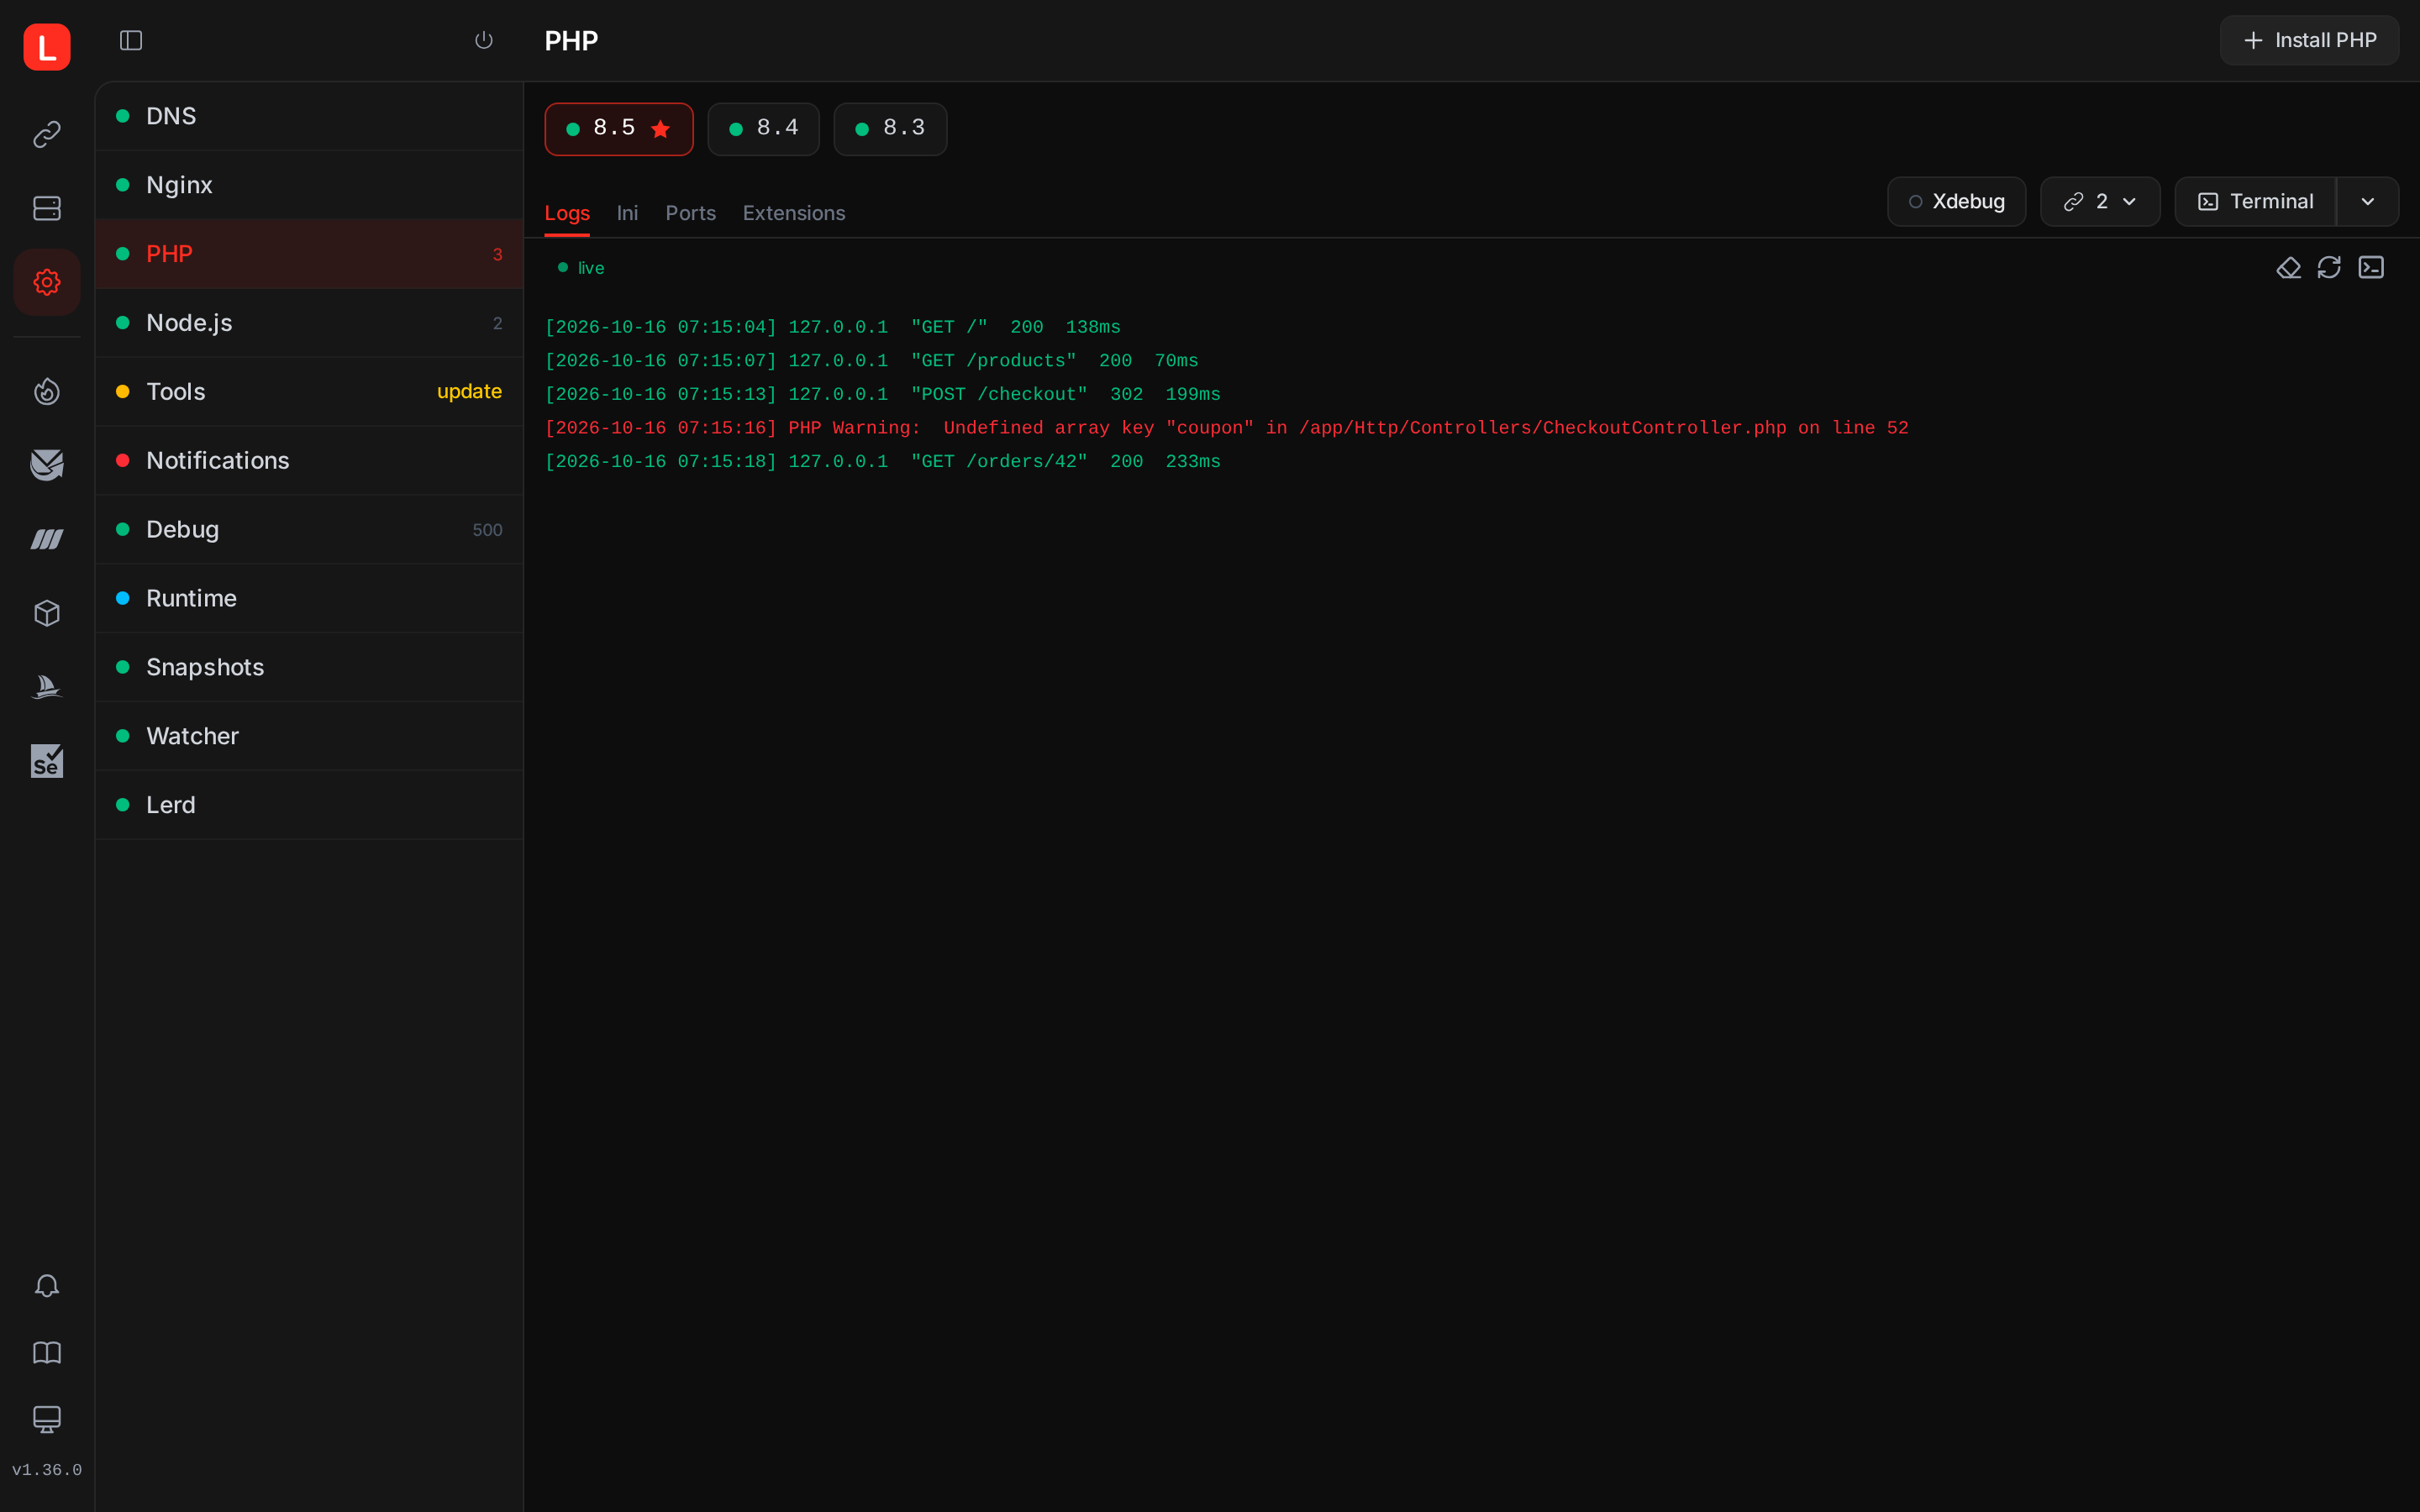Open the triple-slash stripes icon in rail
Screen dimensions: 2420x1512
[x=47, y=539]
